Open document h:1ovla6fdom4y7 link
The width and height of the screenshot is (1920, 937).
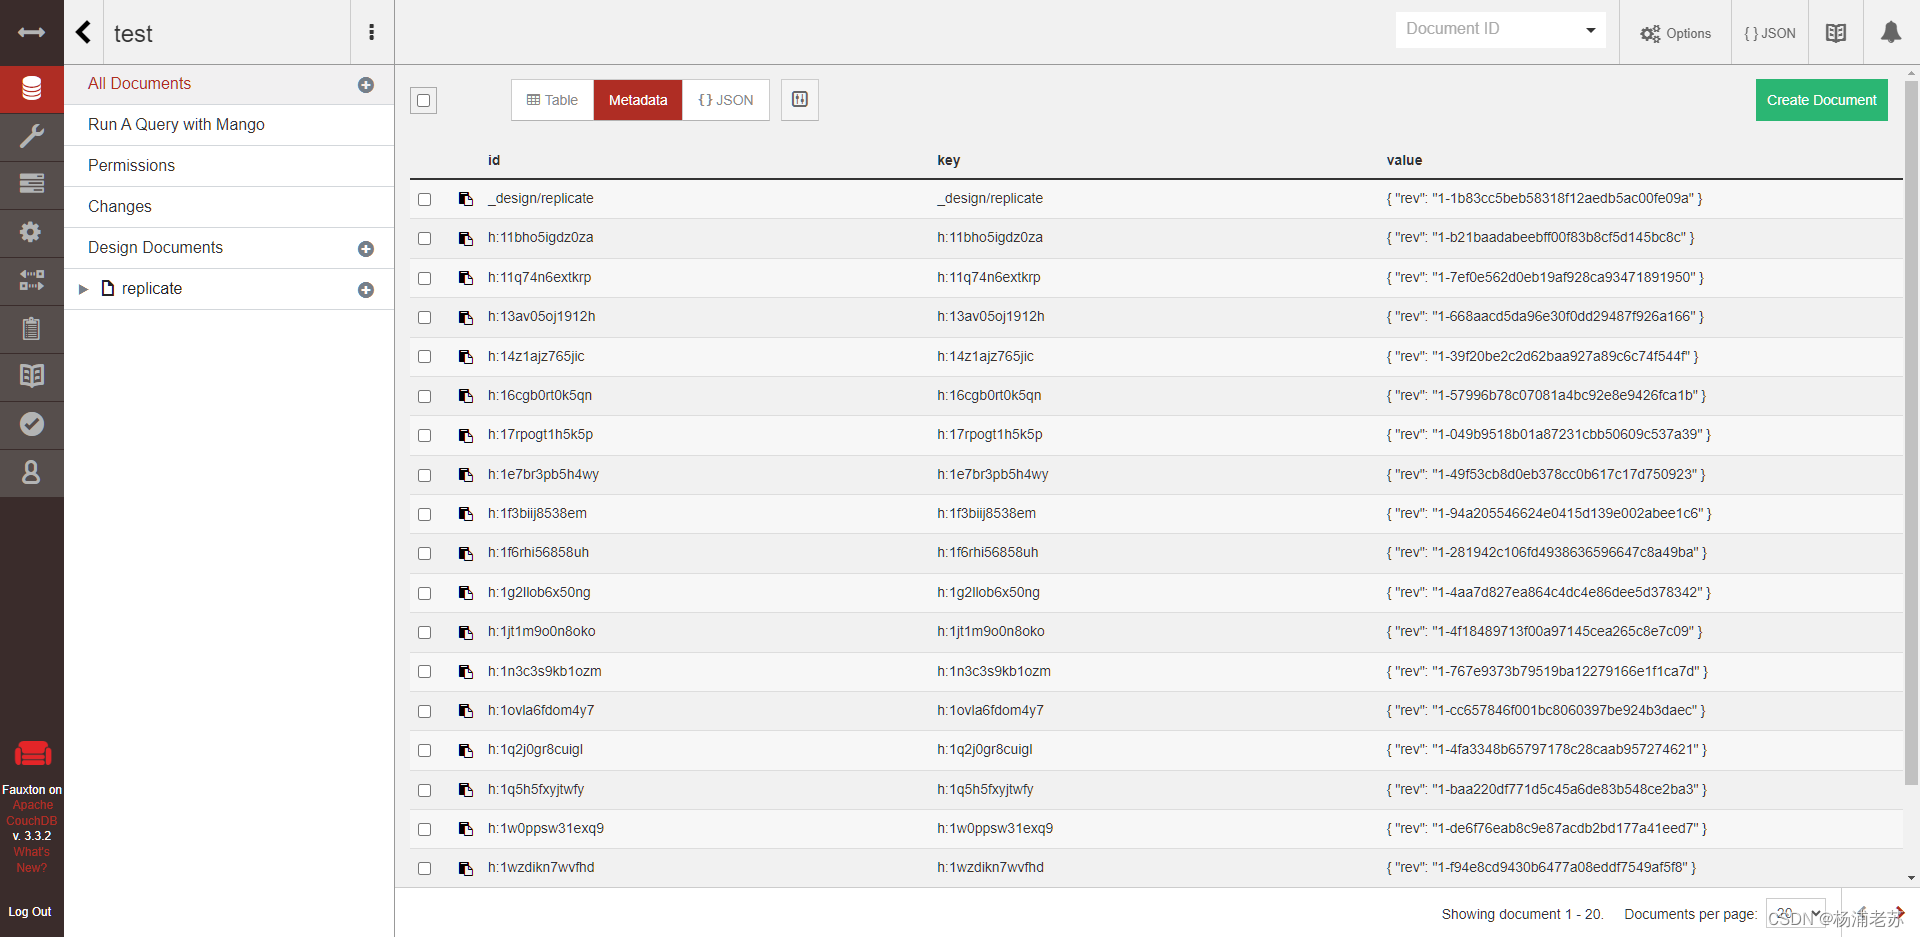(541, 711)
